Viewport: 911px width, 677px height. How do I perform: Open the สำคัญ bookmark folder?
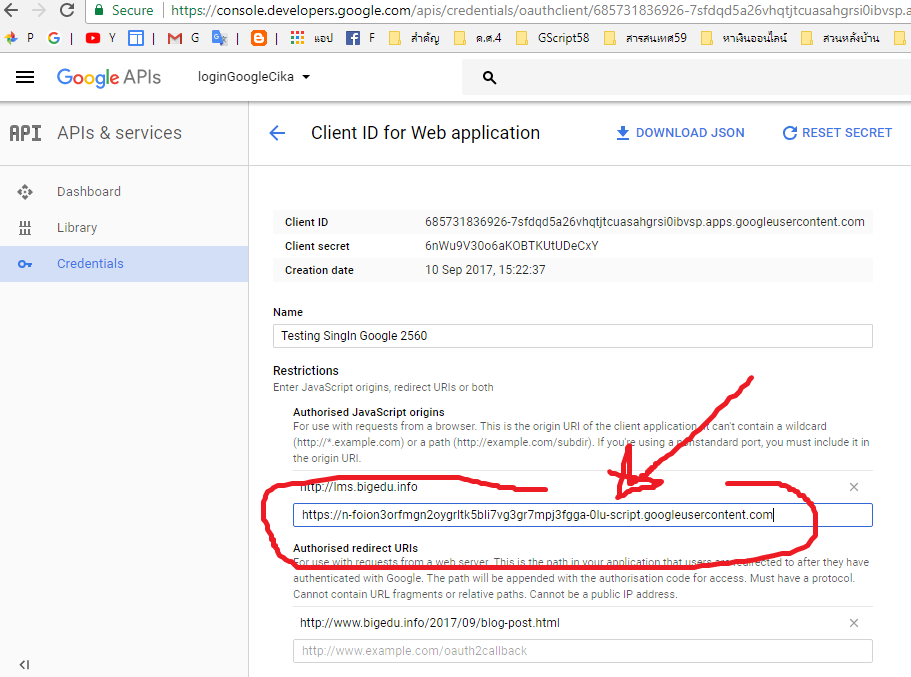click(414, 38)
